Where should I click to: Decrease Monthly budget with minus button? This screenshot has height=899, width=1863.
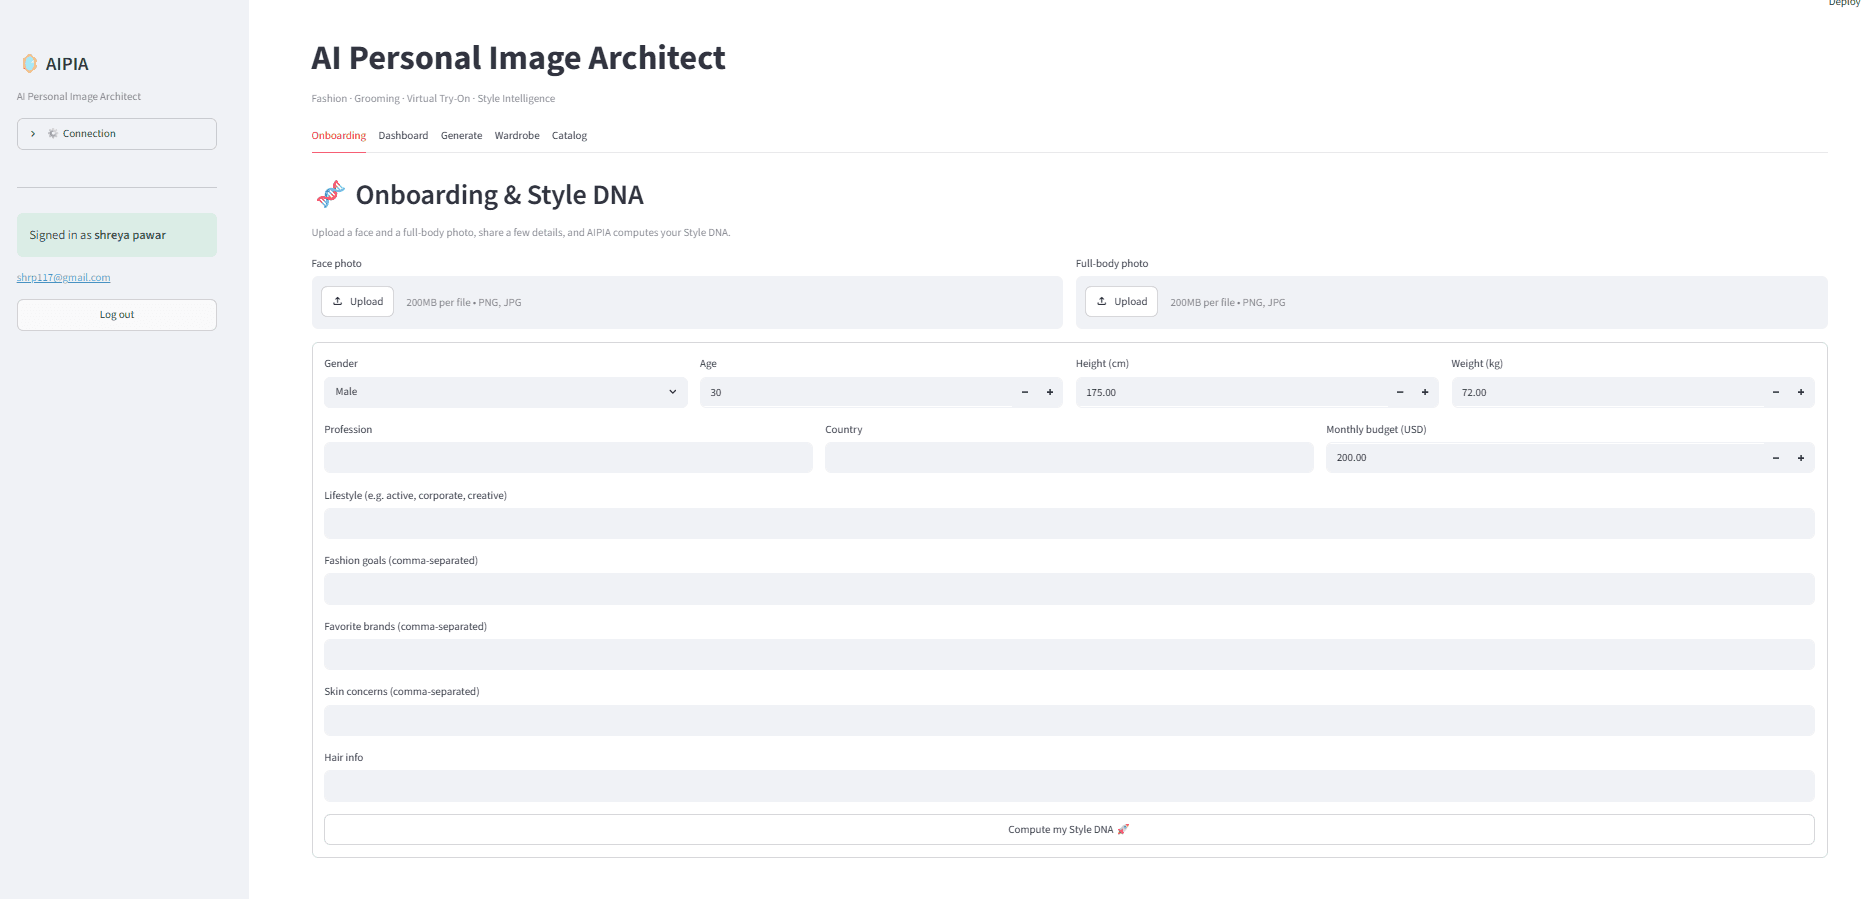(x=1776, y=458)
